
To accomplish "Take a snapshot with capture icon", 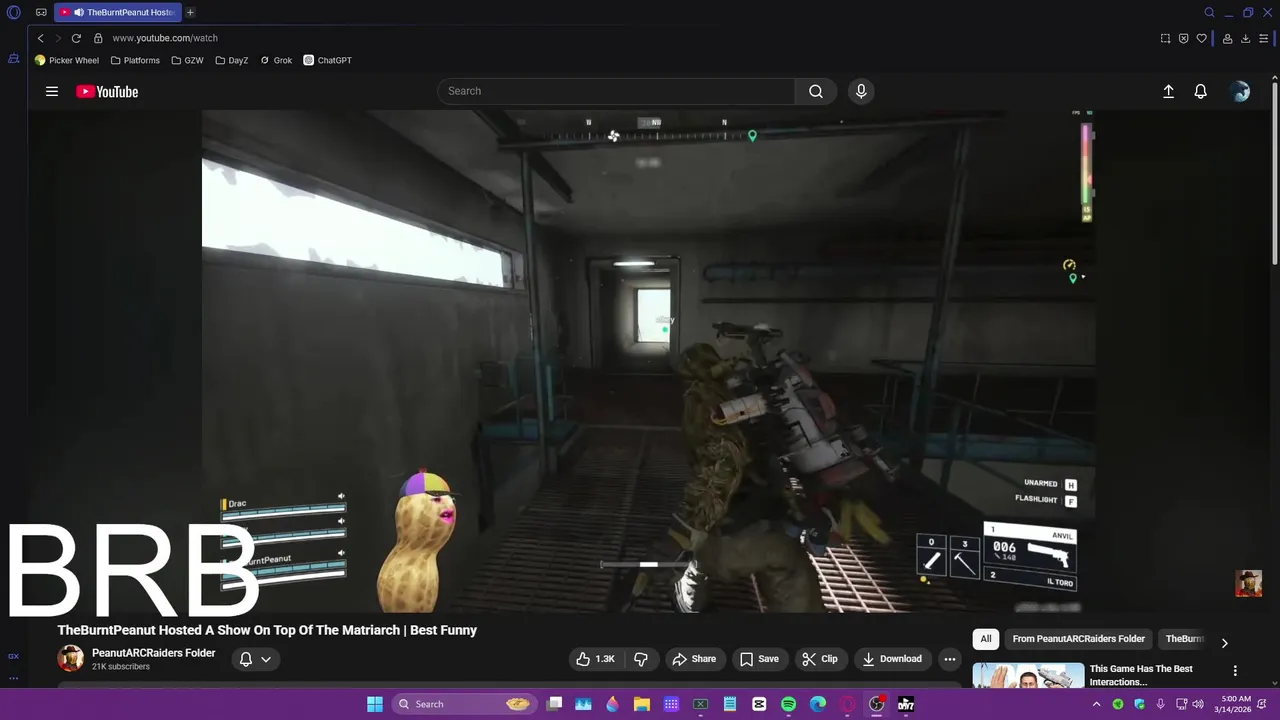I will [x=1165, y=38].
